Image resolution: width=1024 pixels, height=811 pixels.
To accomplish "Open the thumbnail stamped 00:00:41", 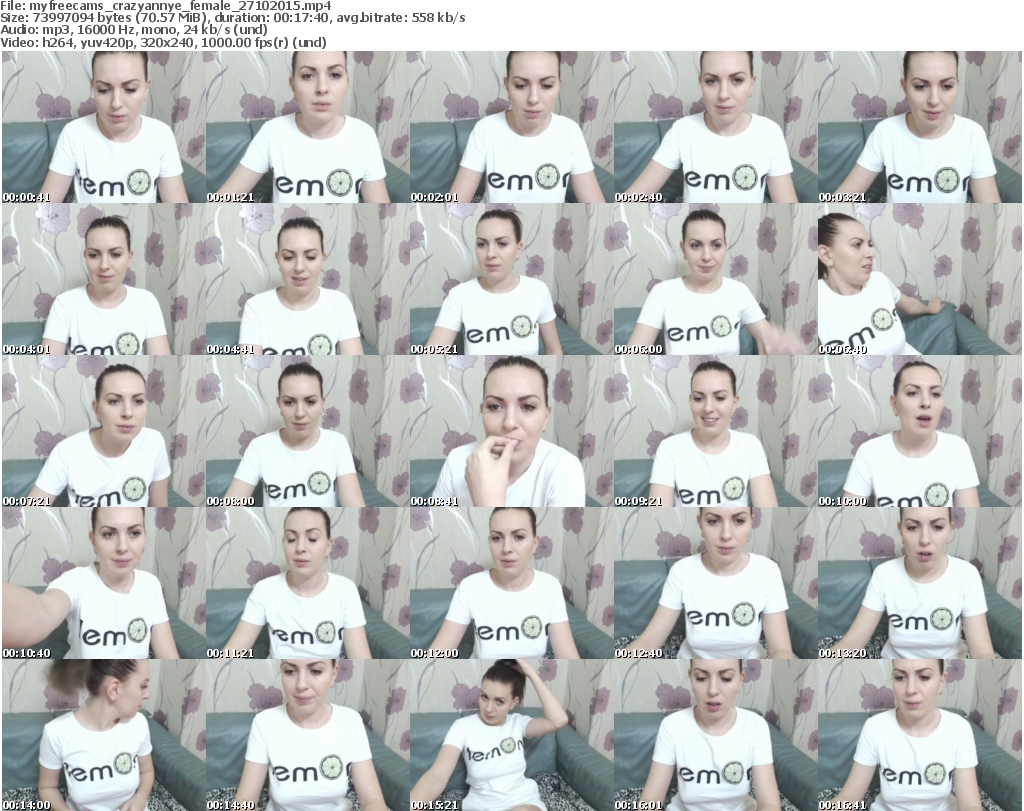I will [x=103, y=127].
